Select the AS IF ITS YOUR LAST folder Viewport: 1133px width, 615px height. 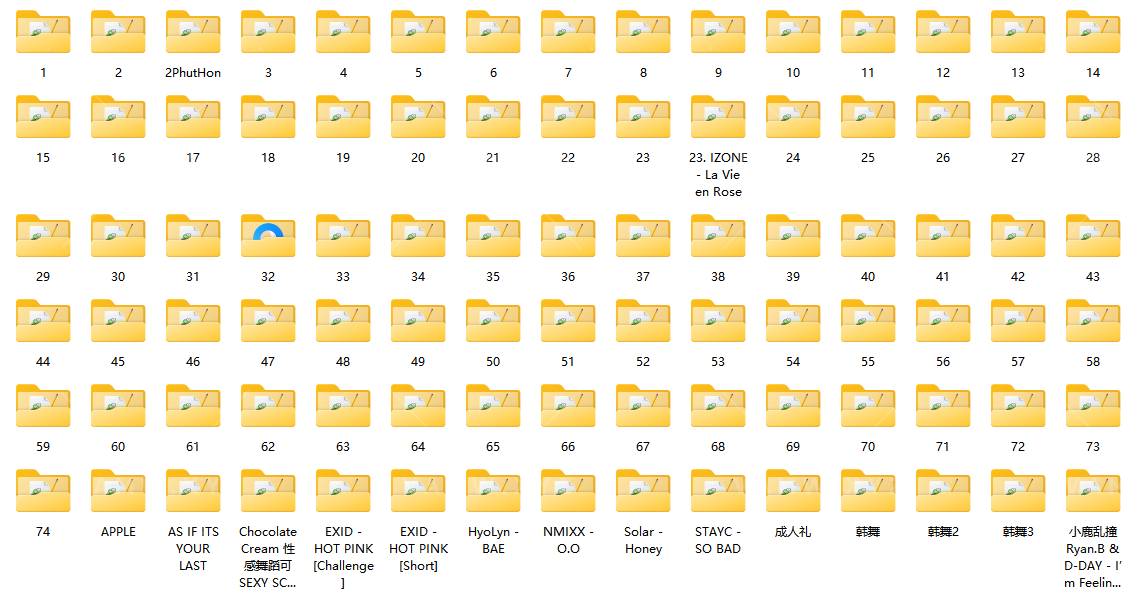(x=193, y=492)
